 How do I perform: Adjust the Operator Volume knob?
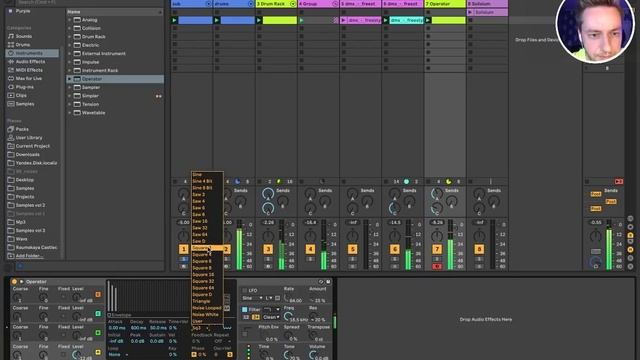[313, 355]
